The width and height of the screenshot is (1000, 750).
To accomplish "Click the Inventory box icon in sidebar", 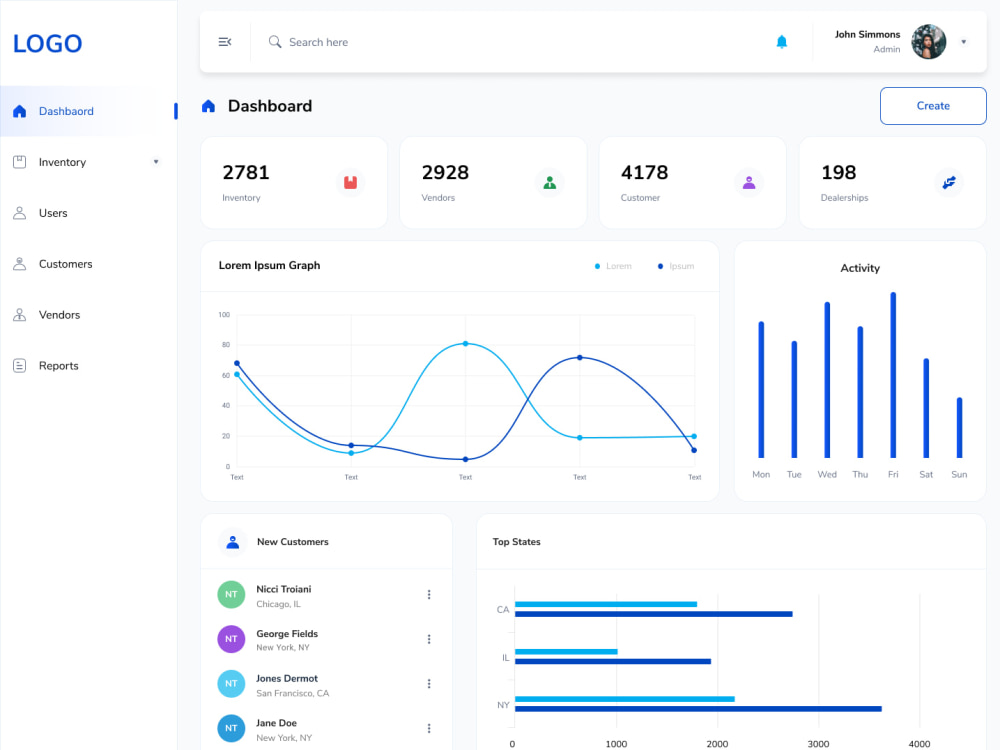I will point(20,162).
